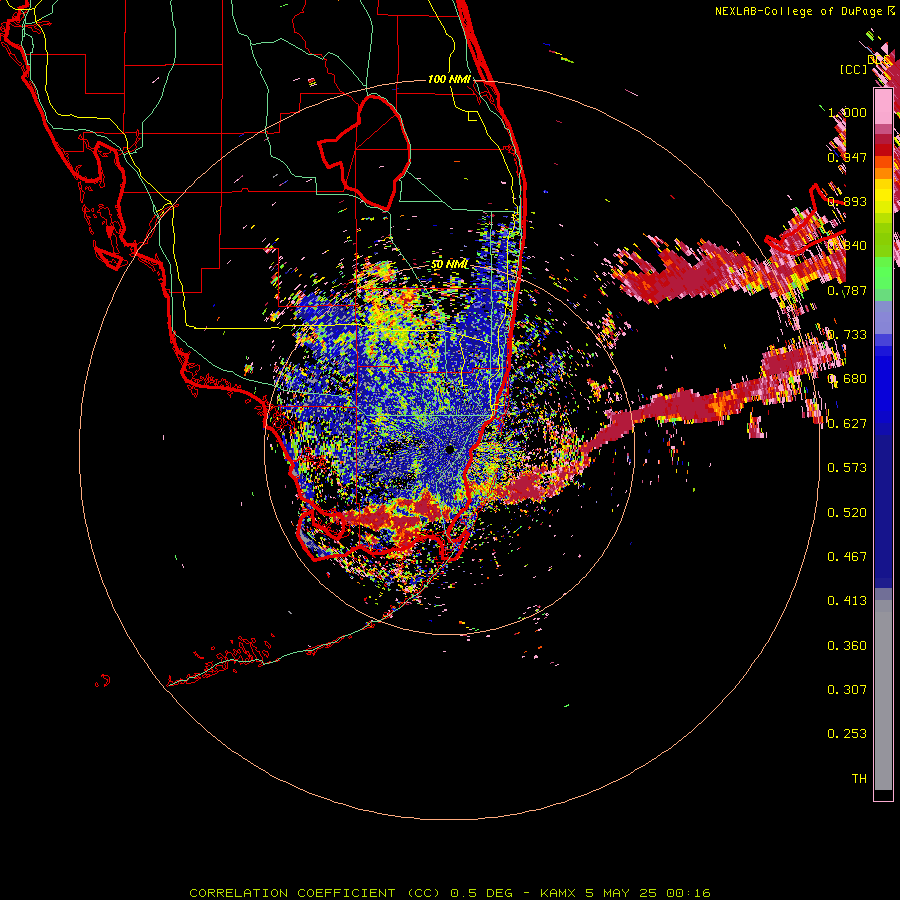The image size is (900, 900).
Task: Click the 0.413 scale value
Action: click(847, 601)
